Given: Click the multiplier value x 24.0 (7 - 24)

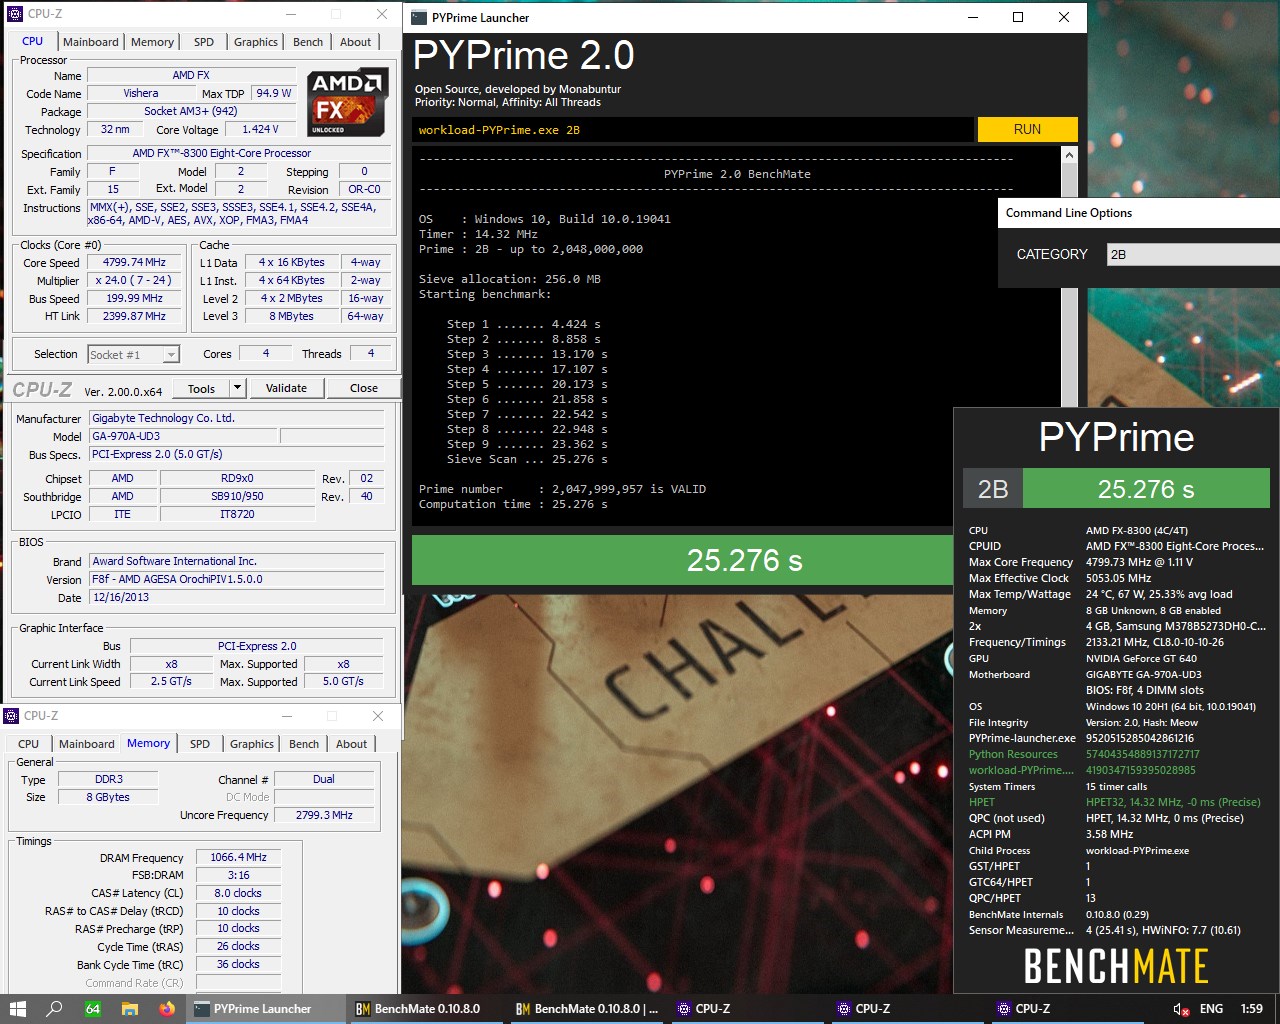Looking at the screenshot, I should 134,281.
